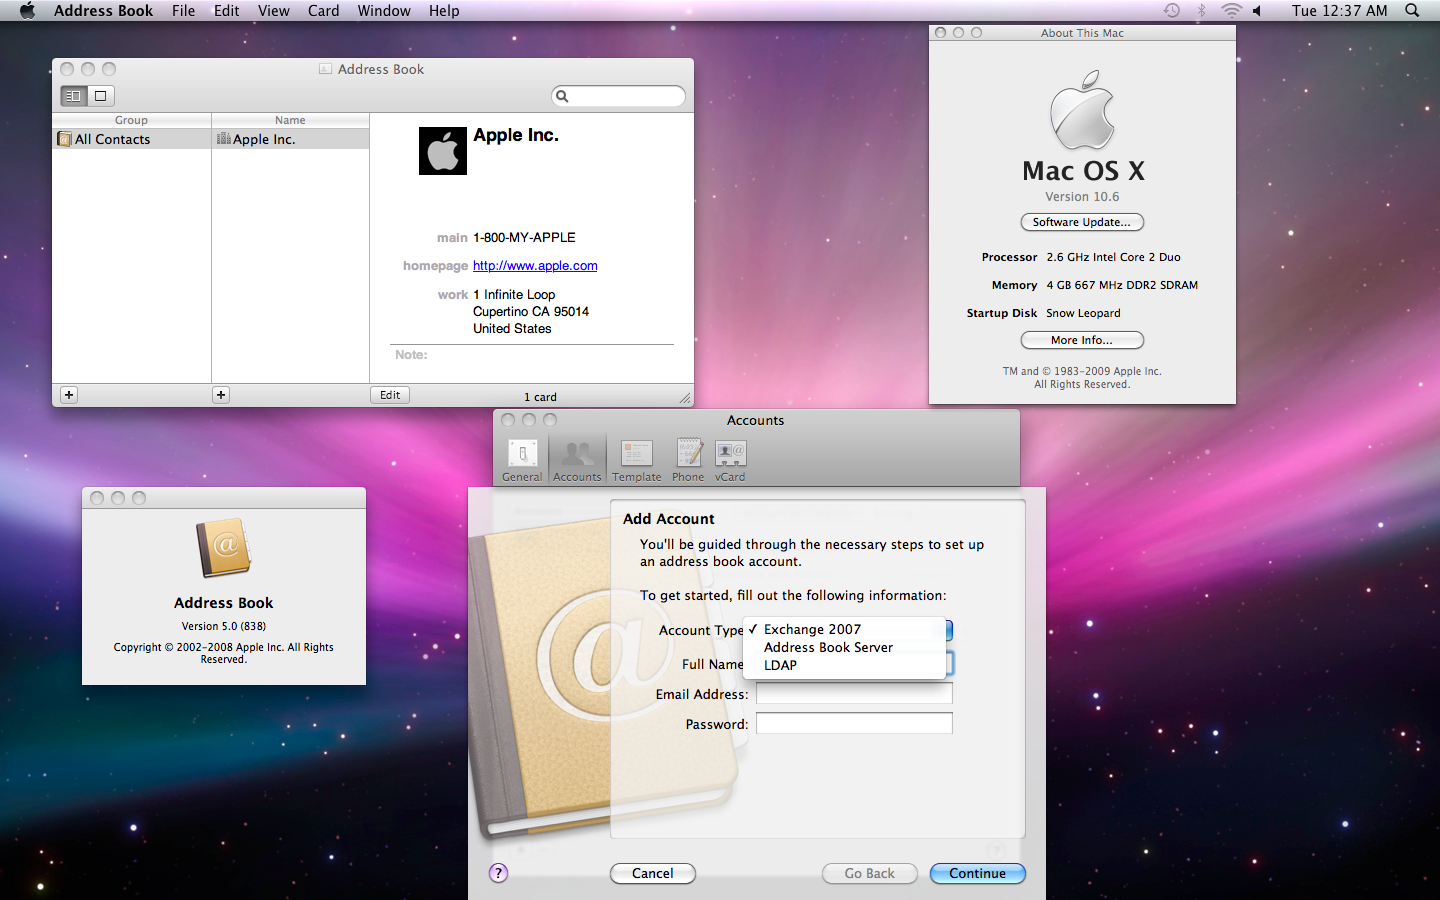This screenshot has width=1440, height=900.
Task: Open the Apple menu
Action: coord(27,11)
